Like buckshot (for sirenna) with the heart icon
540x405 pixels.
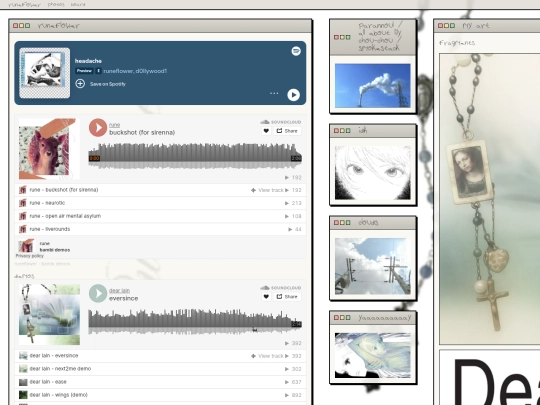click(x=266, y=131)
